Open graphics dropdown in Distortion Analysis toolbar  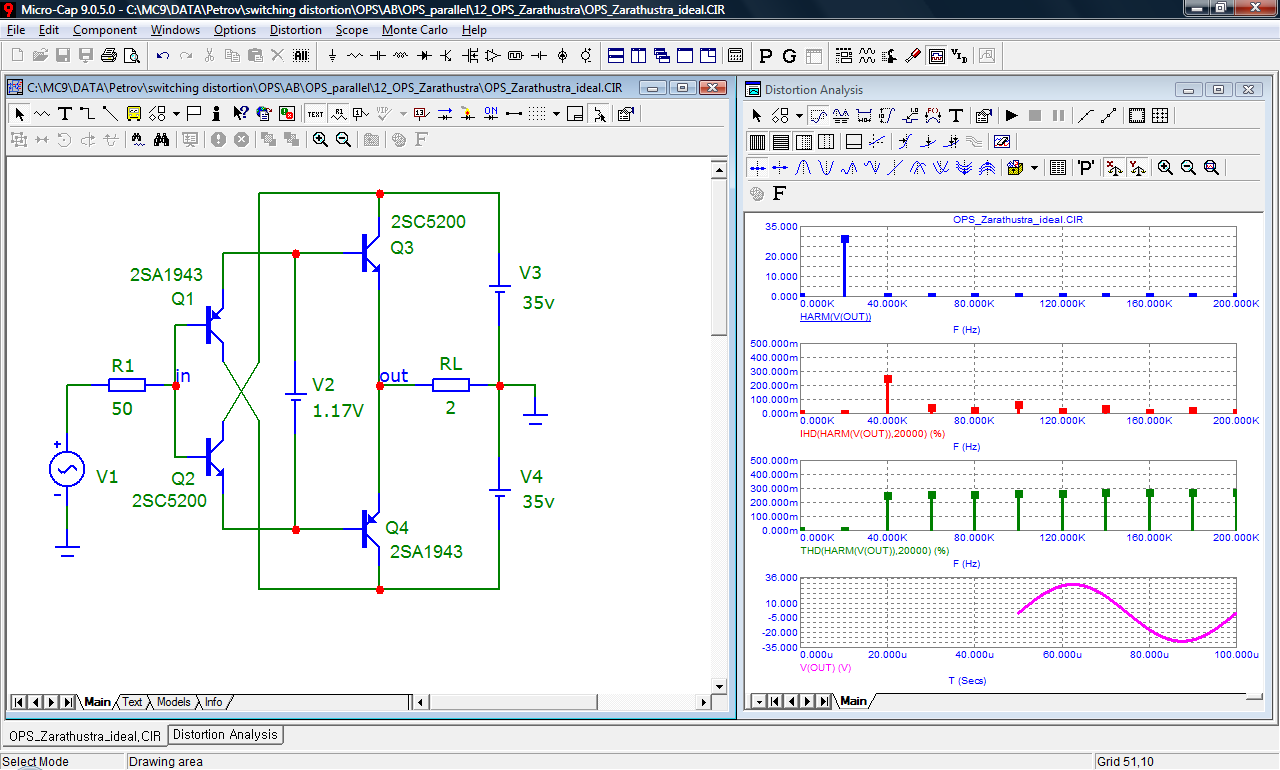click(799, 116)
